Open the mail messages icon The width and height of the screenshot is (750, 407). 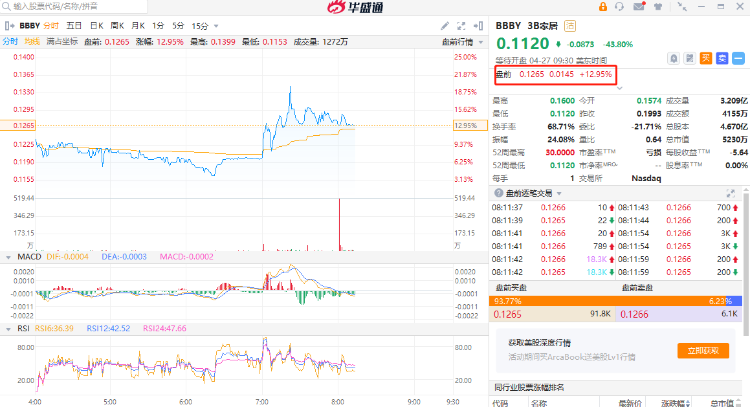coord(639,6)
